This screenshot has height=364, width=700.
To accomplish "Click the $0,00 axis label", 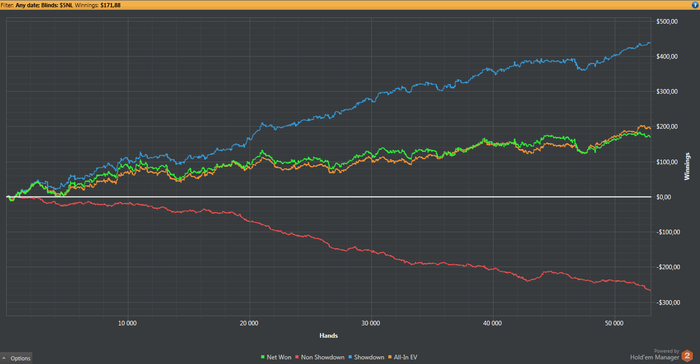I will point(664,197).
